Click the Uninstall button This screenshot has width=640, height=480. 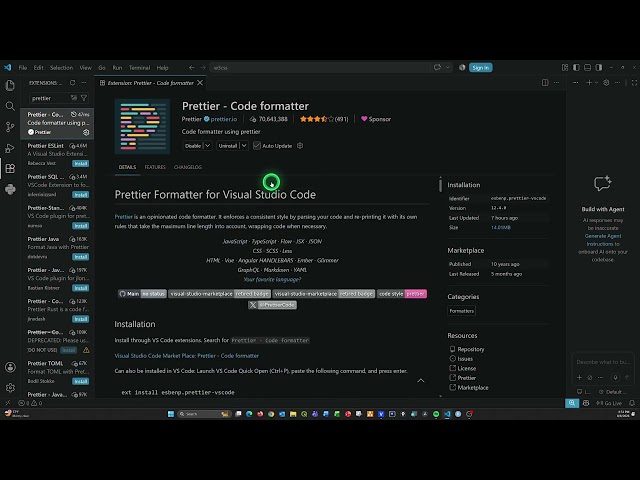(228, 146)
